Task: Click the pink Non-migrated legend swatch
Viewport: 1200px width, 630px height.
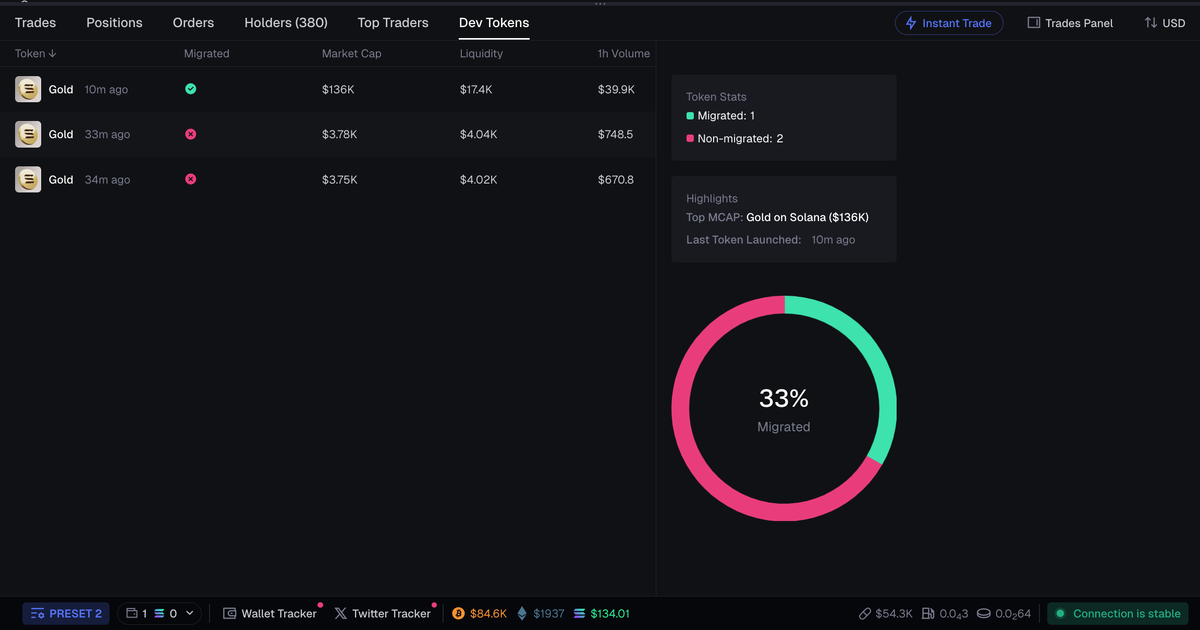Action: [690, 139]
